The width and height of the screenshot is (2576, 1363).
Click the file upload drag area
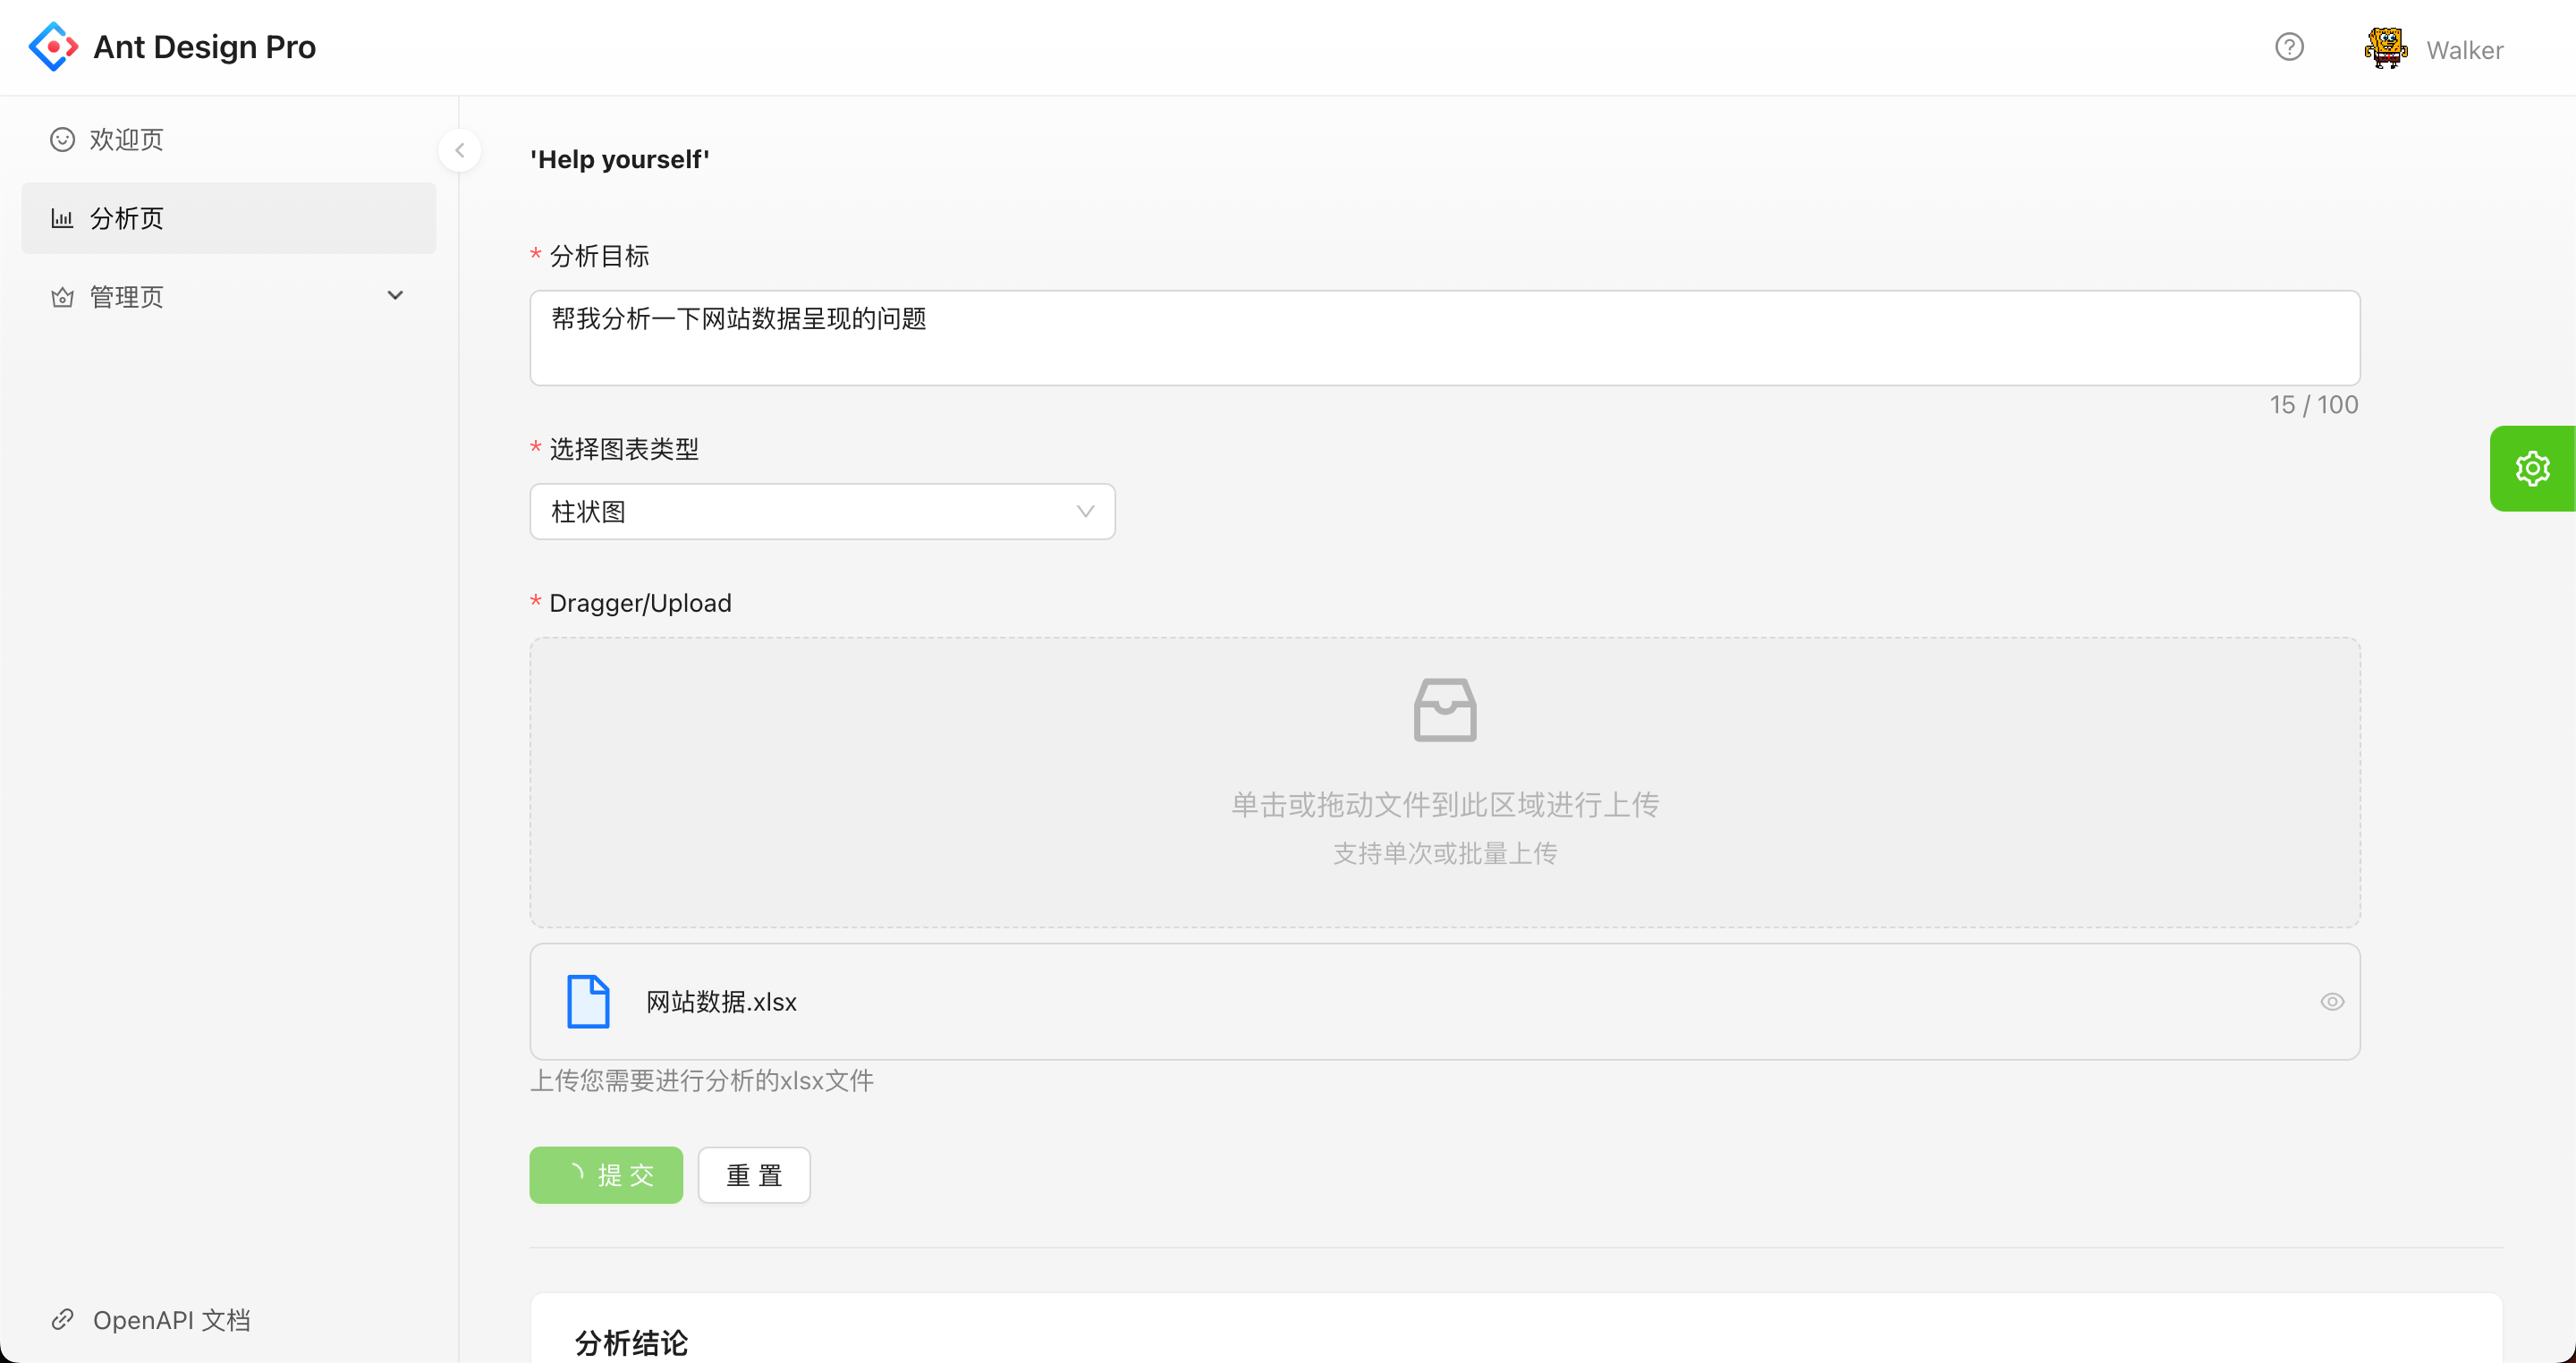pos(1445,782)
